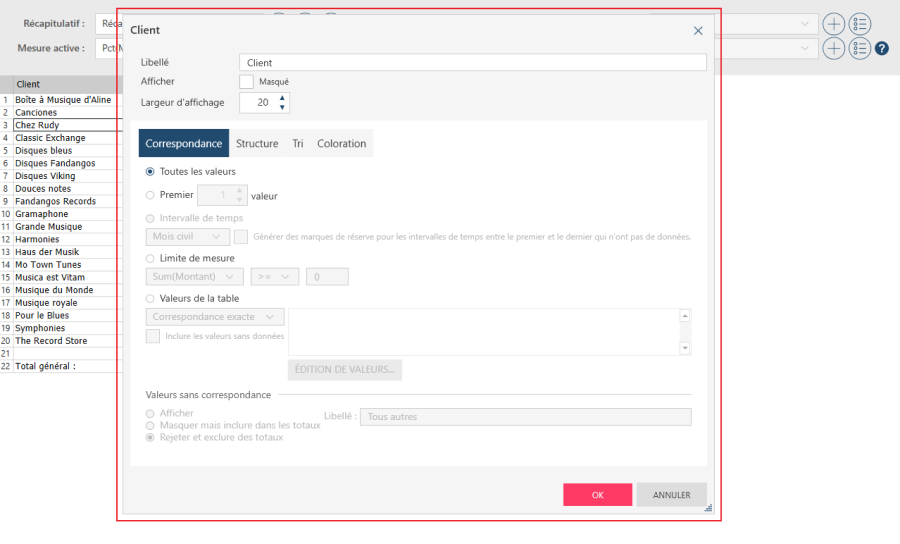
Task: Open the Correspondance exacte dropdown
Action: tap(215, 317)
